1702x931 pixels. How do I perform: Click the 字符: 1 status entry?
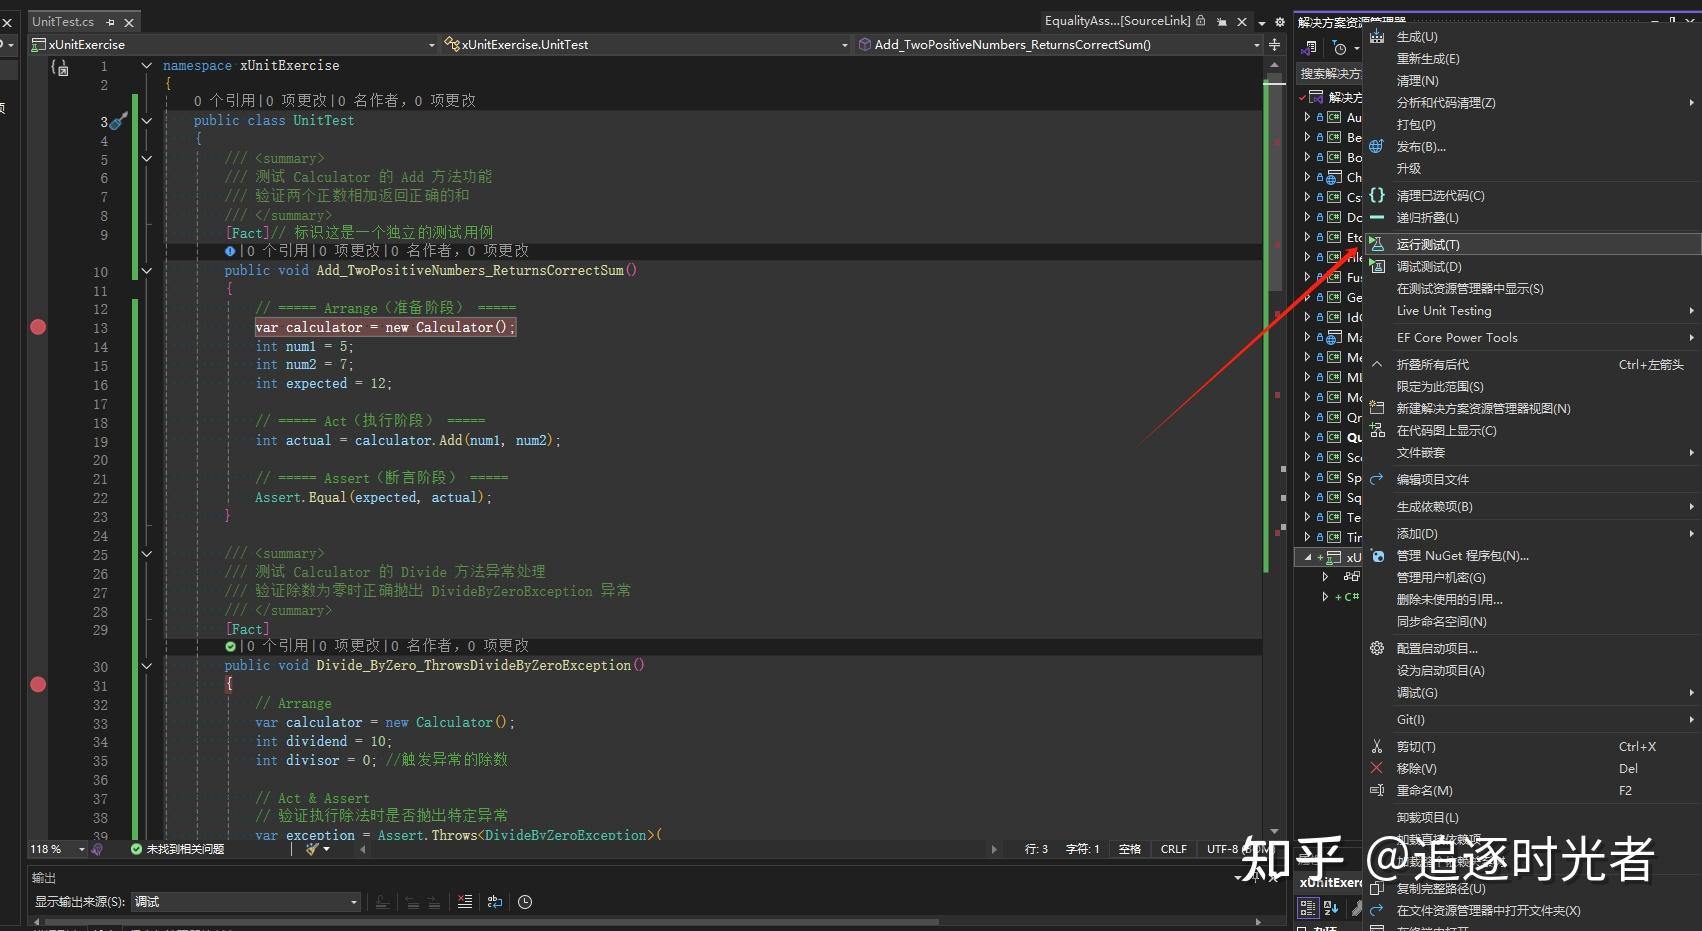(x=1082, y=849)
